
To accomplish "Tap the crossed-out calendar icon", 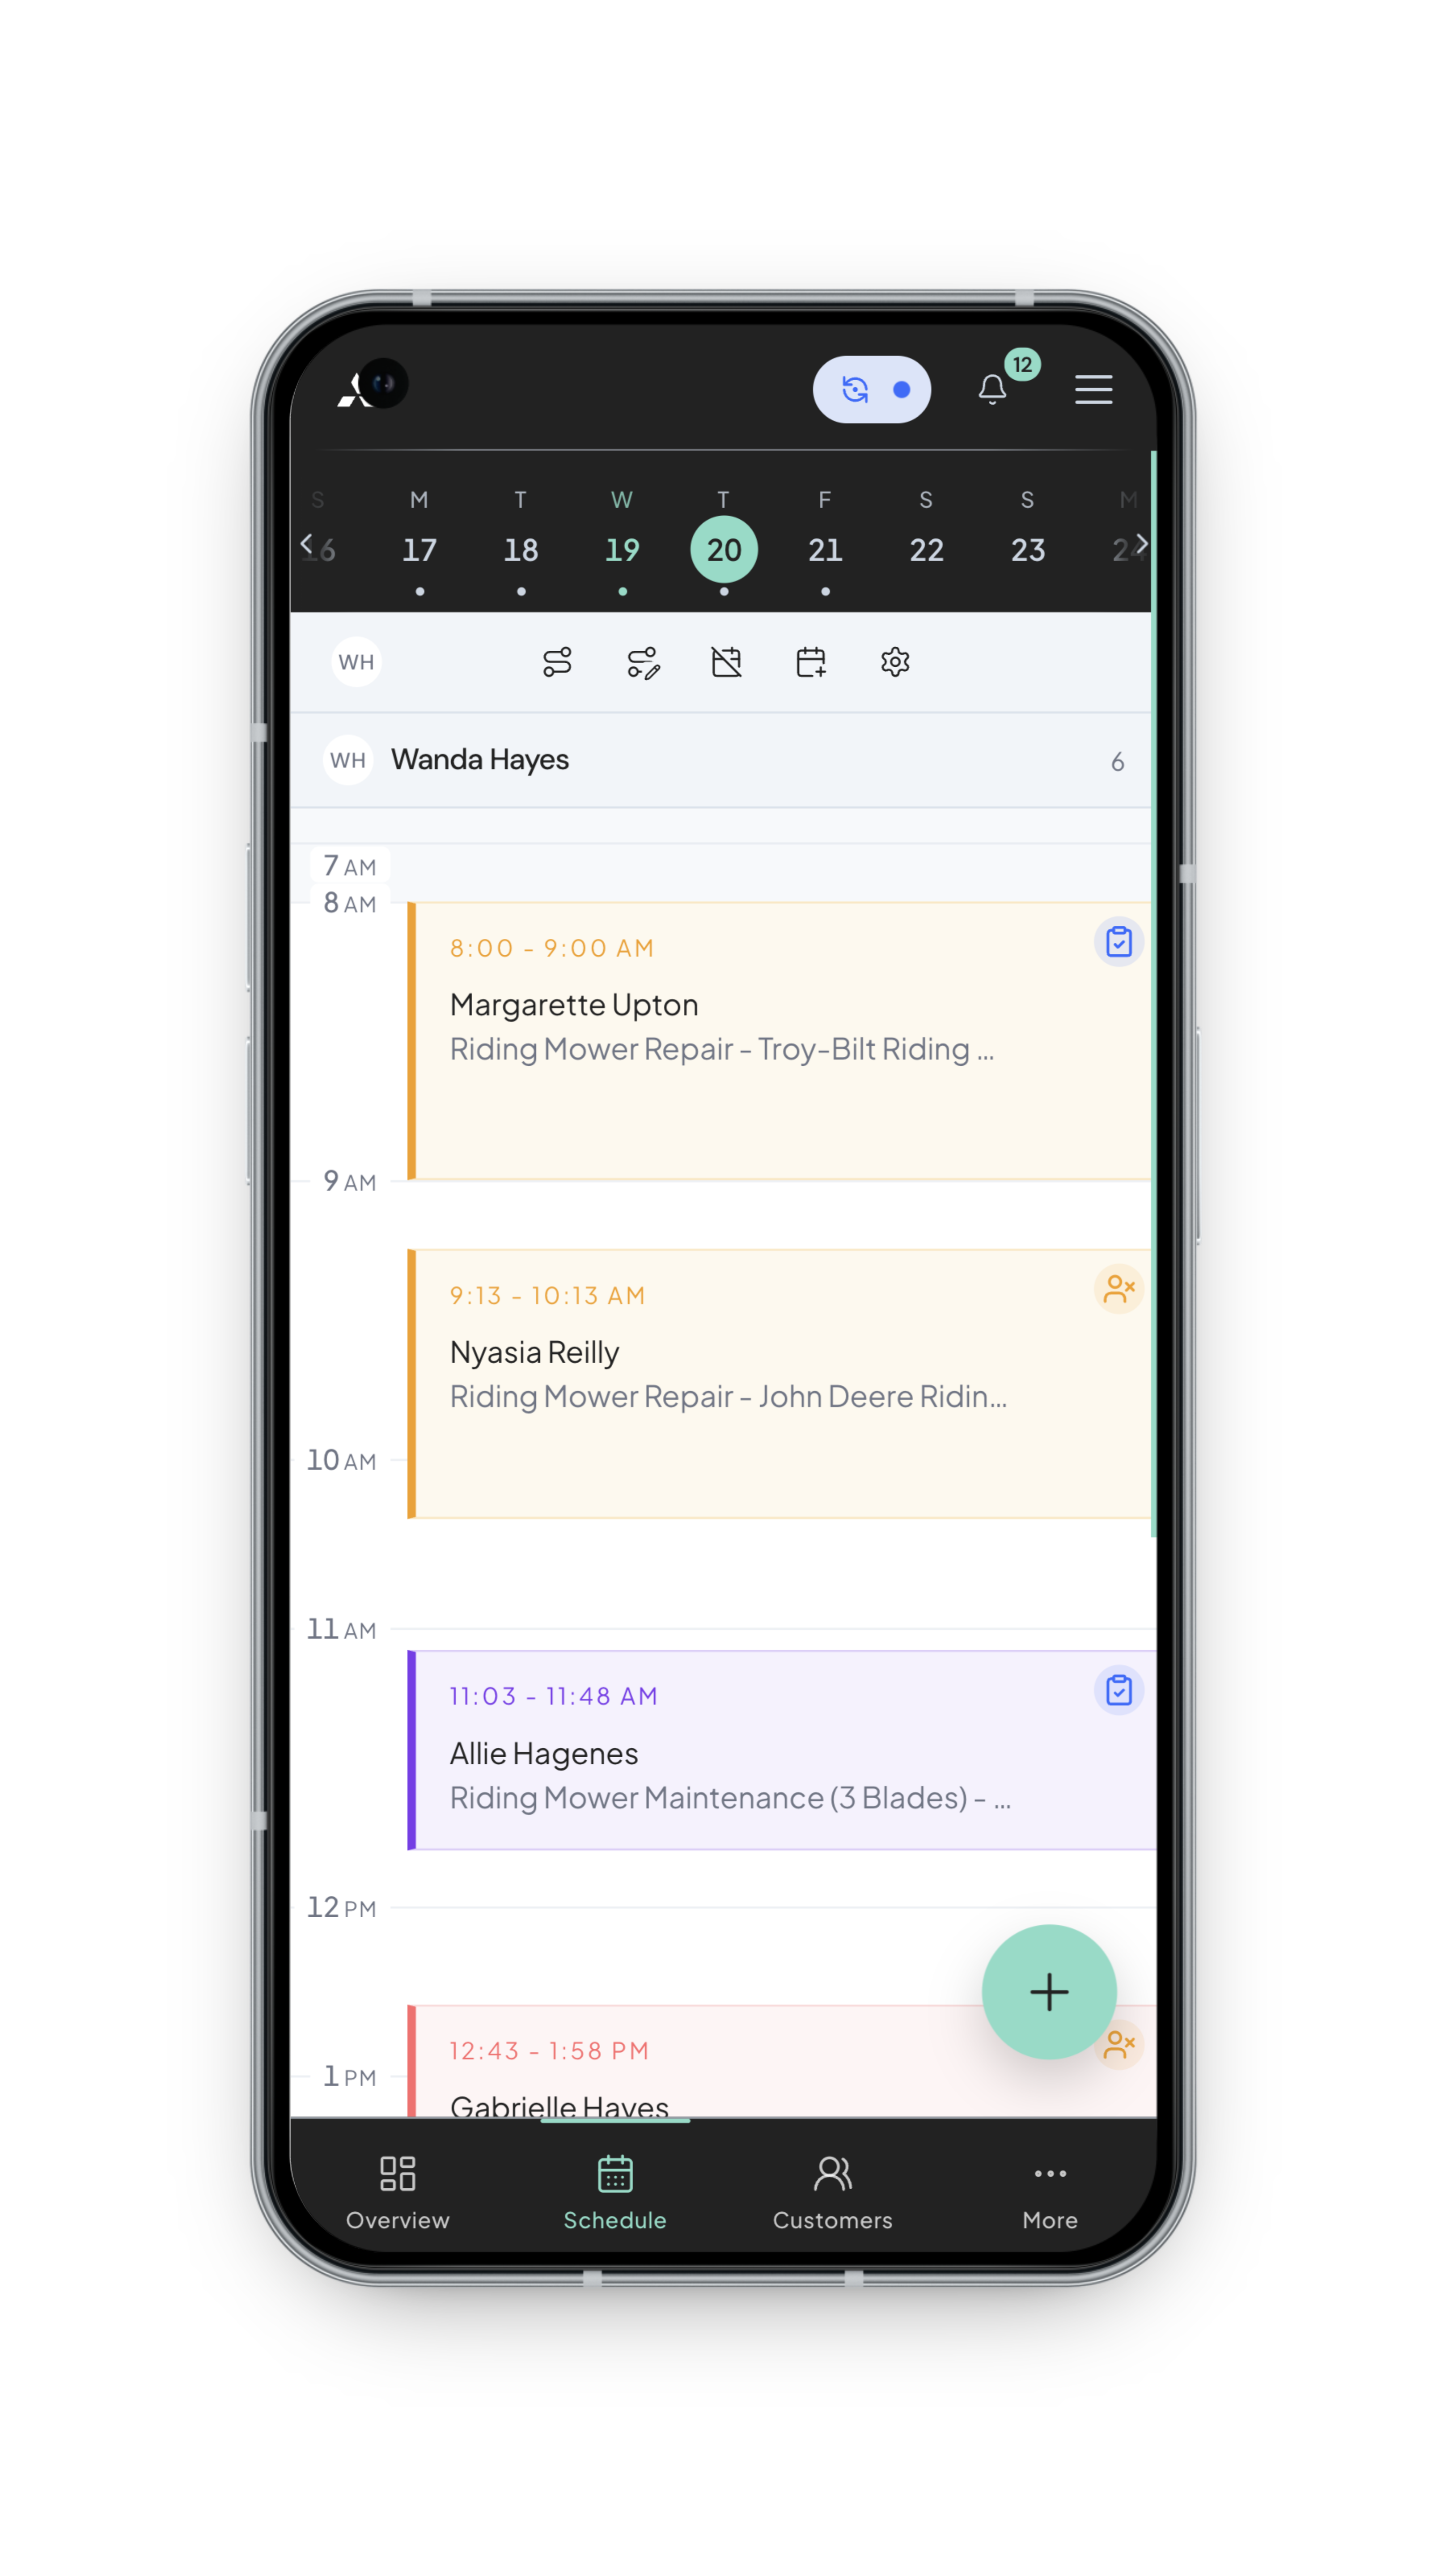I will [726, 662].
